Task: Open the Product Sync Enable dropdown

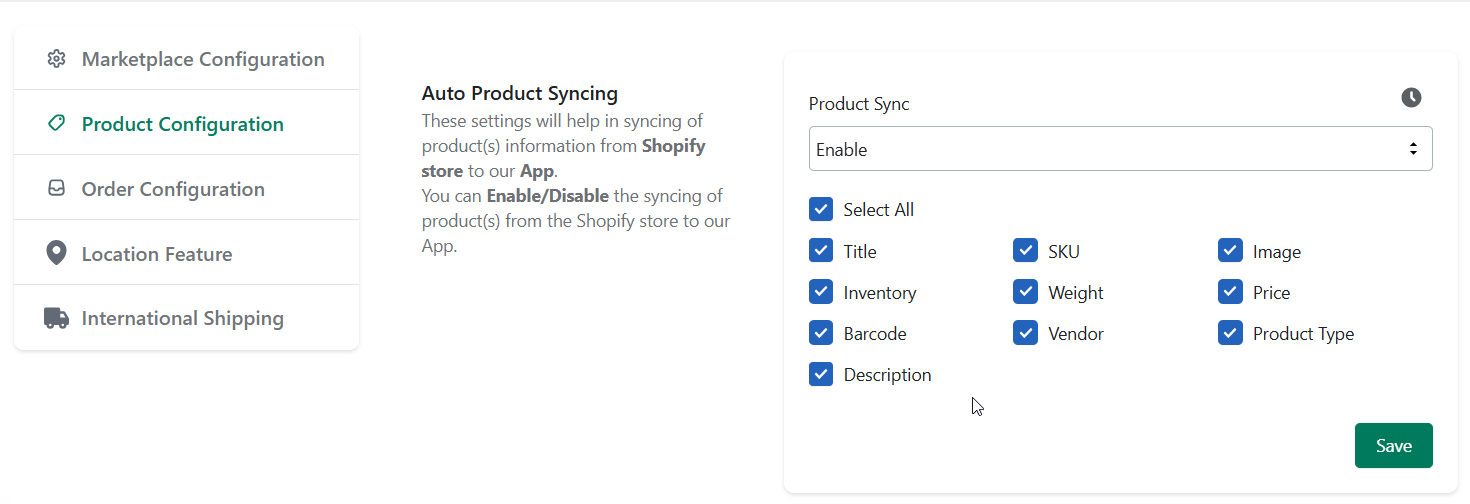Action: 1120,149
